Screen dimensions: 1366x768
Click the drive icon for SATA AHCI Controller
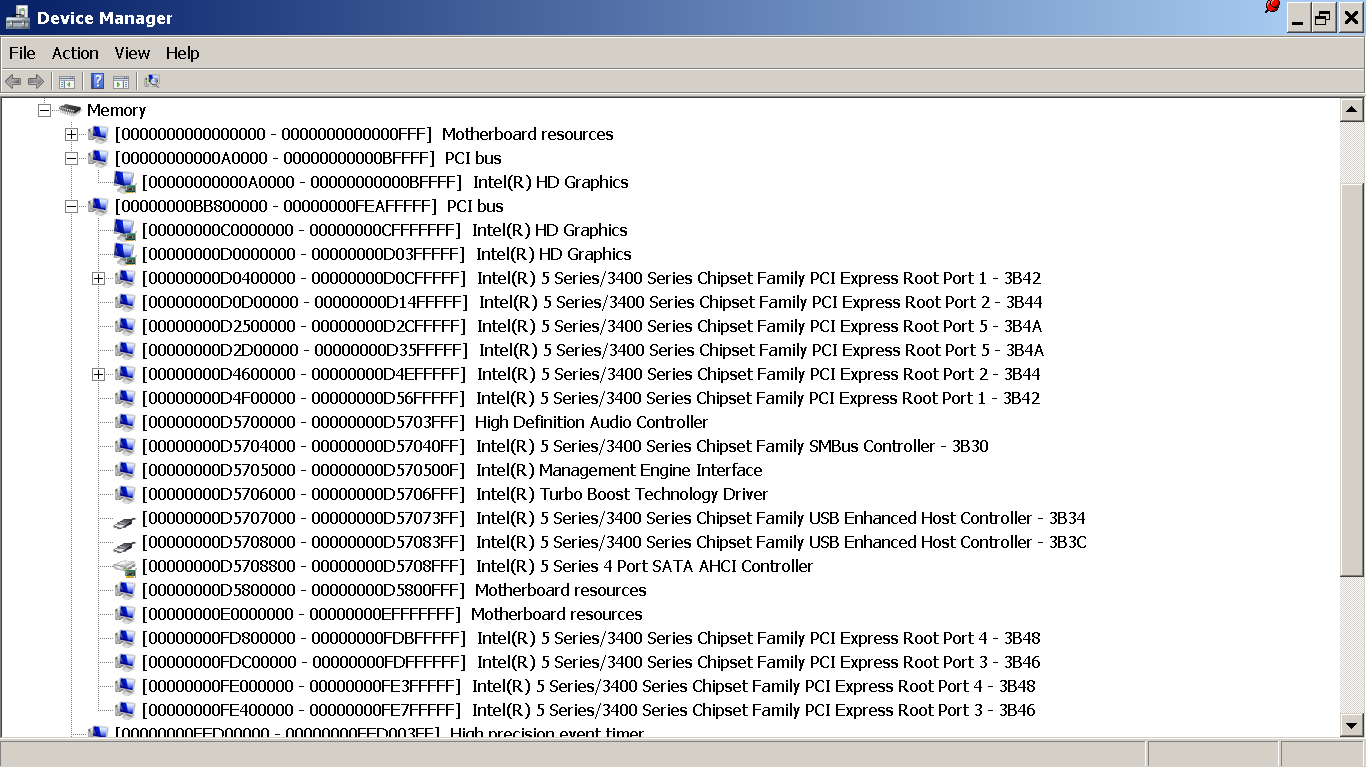125,566
